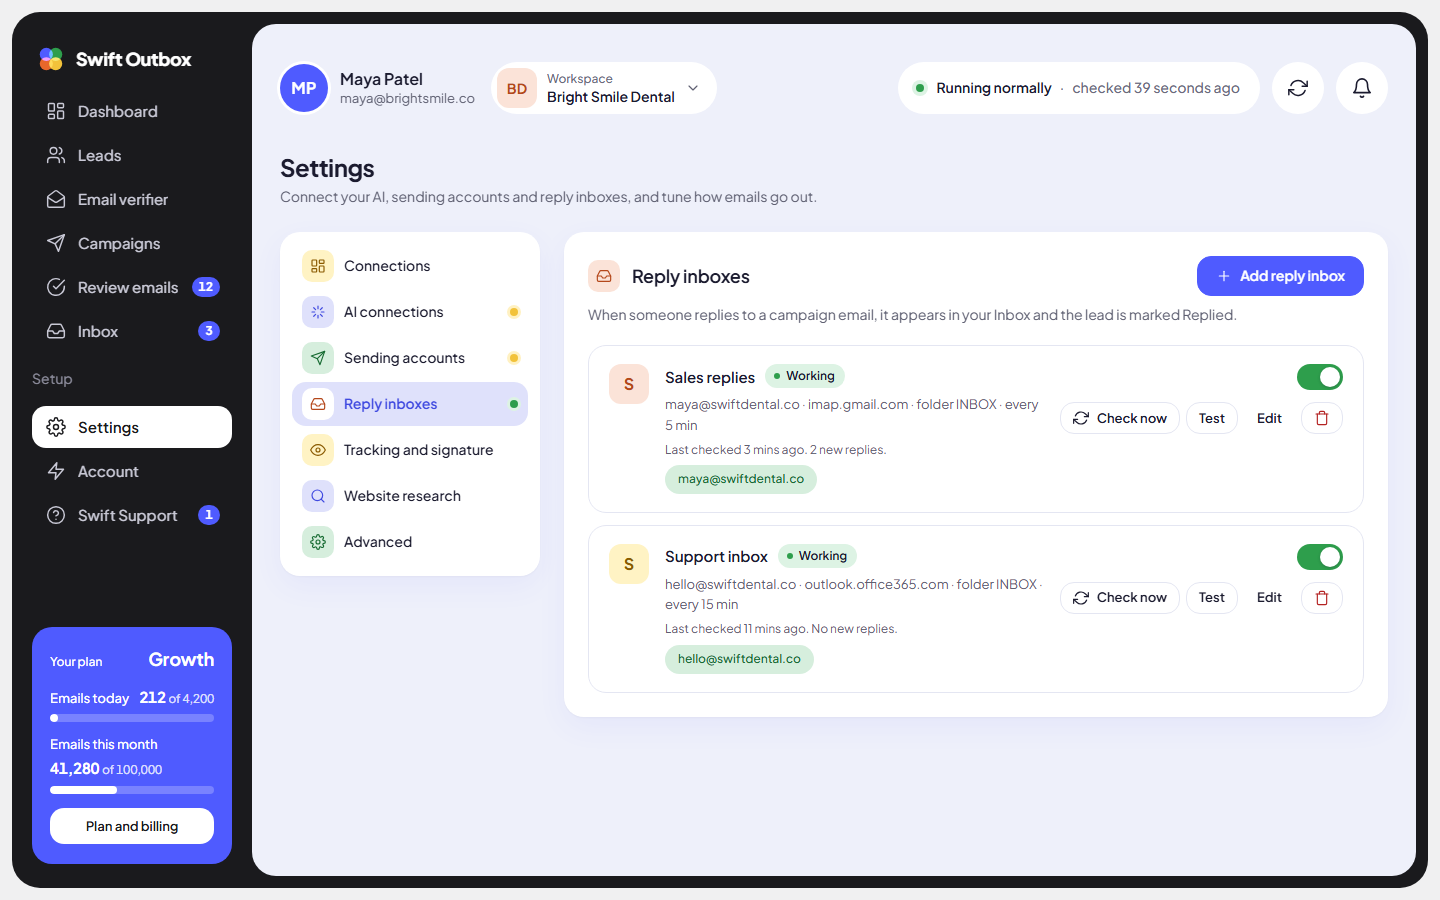
Task: Open Dashboard in the sidebar
Action: tap(132, 111)
